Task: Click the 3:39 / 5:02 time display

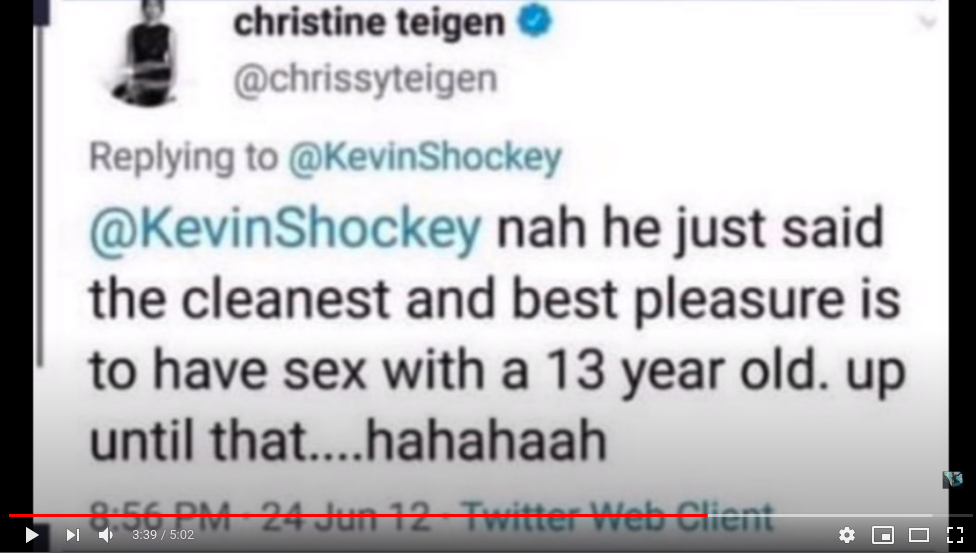Action: [x=163, y=535]
